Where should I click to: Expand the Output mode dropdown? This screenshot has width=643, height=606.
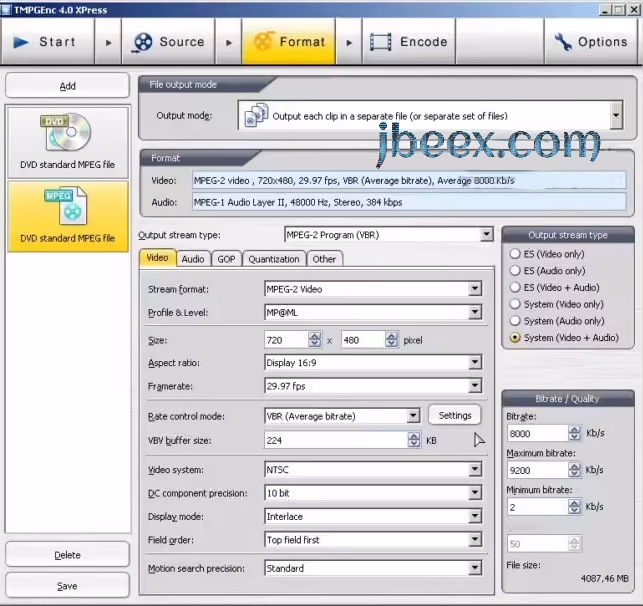[x=616, y=115]
